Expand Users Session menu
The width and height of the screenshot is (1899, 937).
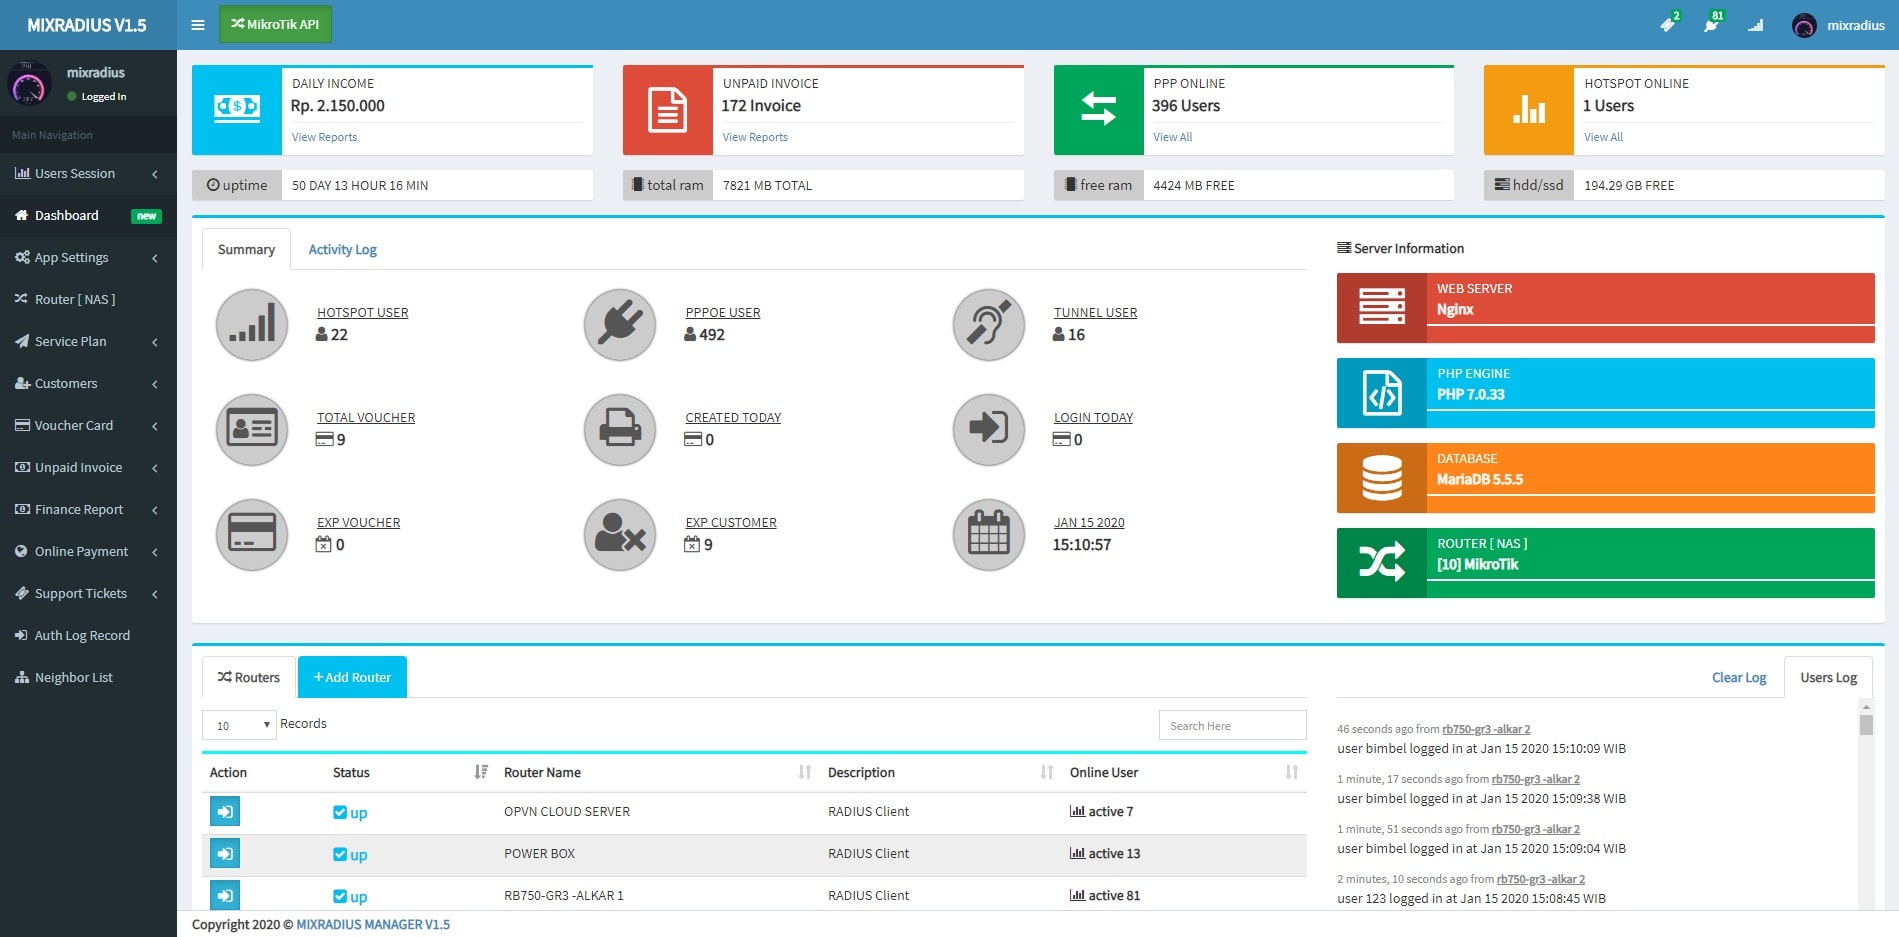[88, 173]
